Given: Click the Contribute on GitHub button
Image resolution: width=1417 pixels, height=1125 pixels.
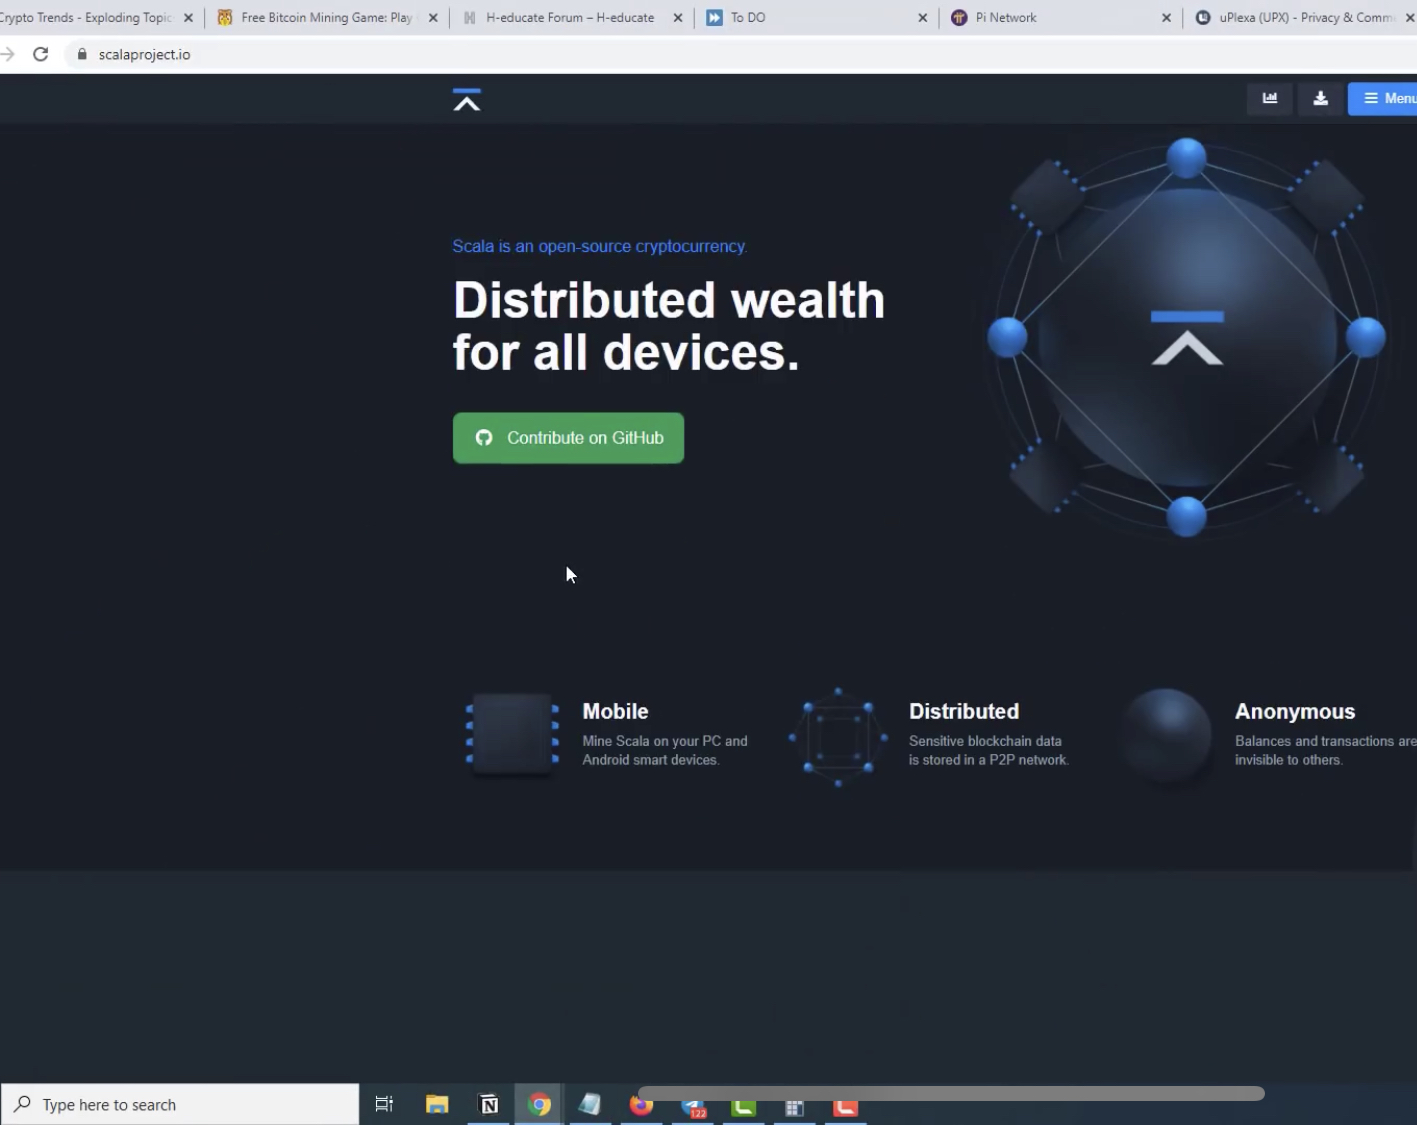Looking at the screenshot, I should [568, 438].
